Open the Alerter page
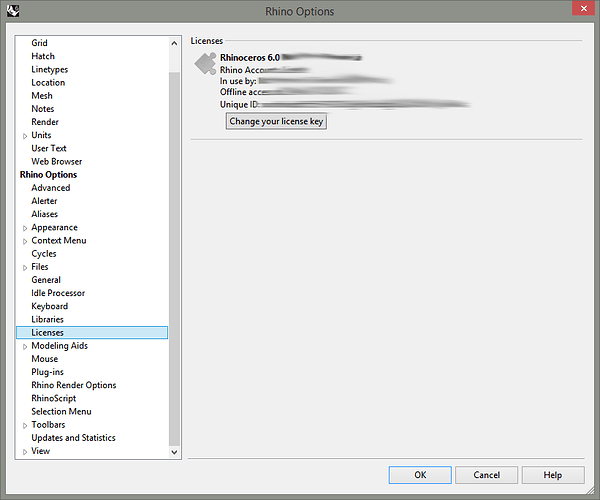This screenshot has width=600, height=500. pos(44,201)
